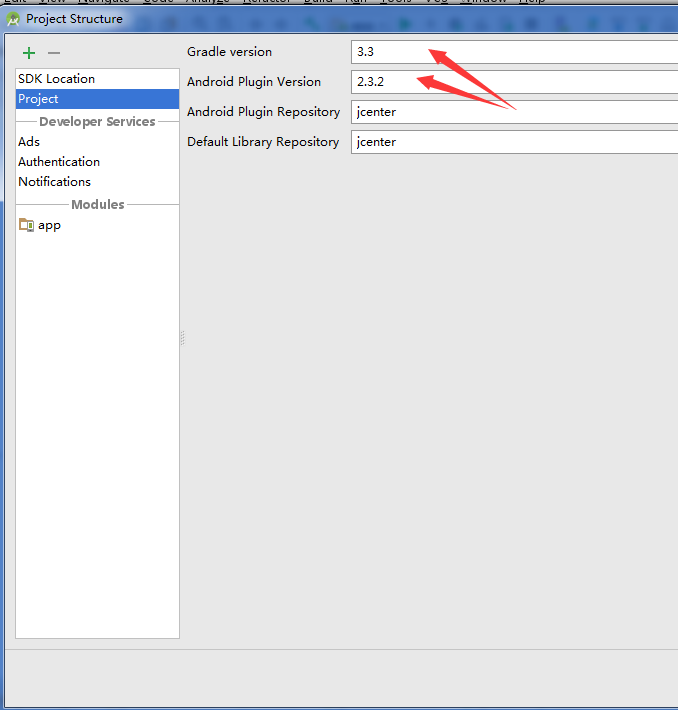Click the Android Plugin Repository label
This screenshot has width=678, height=710.
click(x=263, y=112)
